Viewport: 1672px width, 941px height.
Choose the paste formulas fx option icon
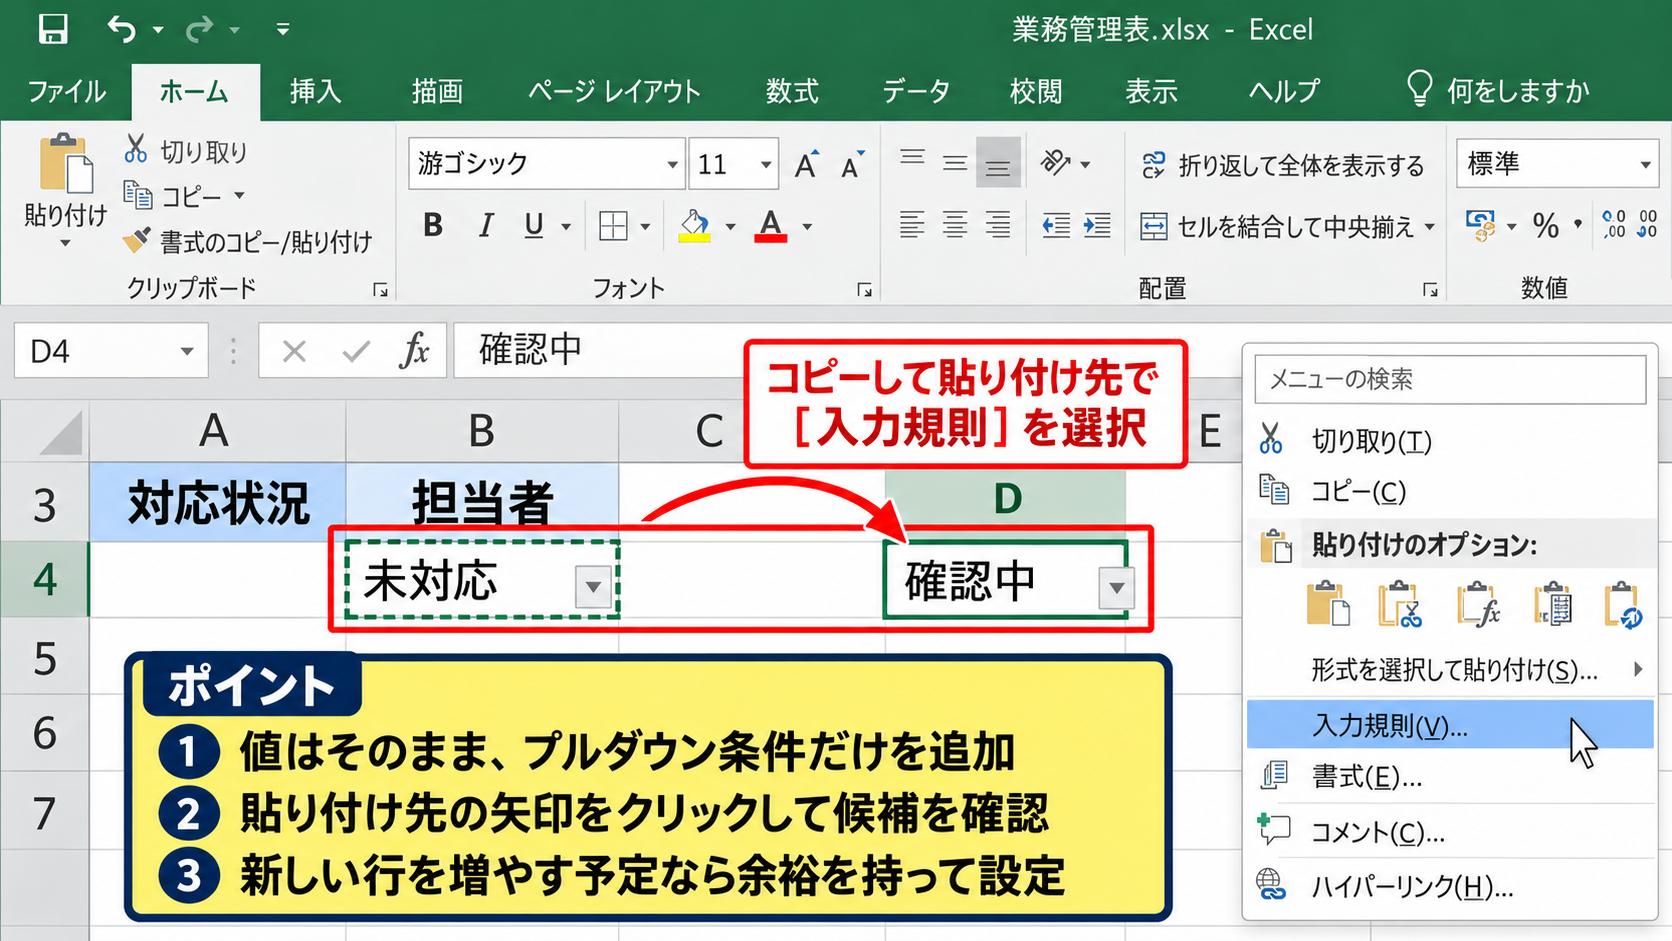[x=1478, y=605]
